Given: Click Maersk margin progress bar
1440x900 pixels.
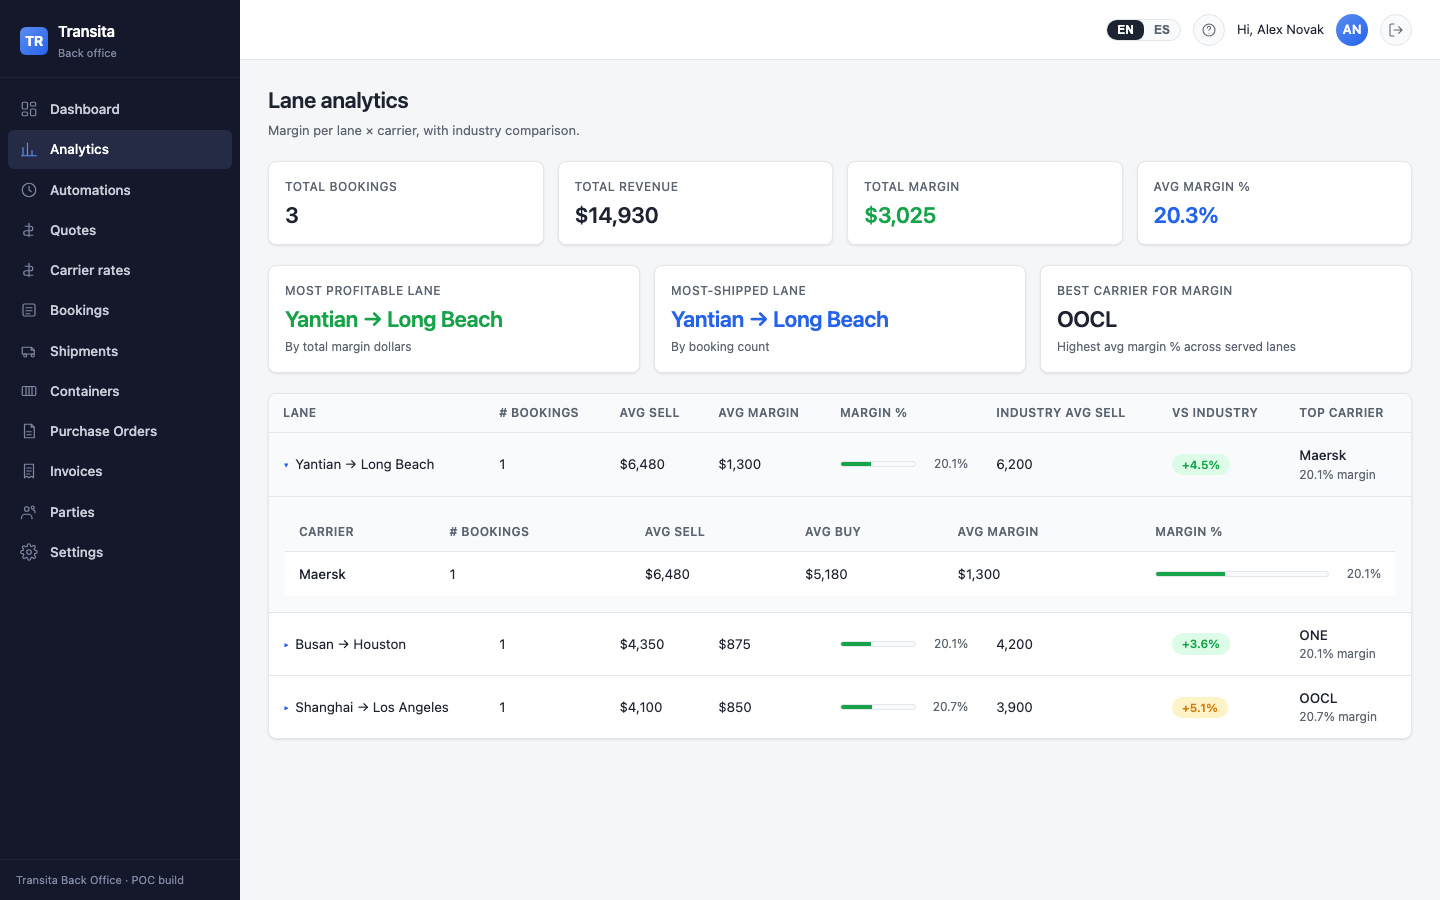Looking at the screenshot, I should coord(1242,574).
